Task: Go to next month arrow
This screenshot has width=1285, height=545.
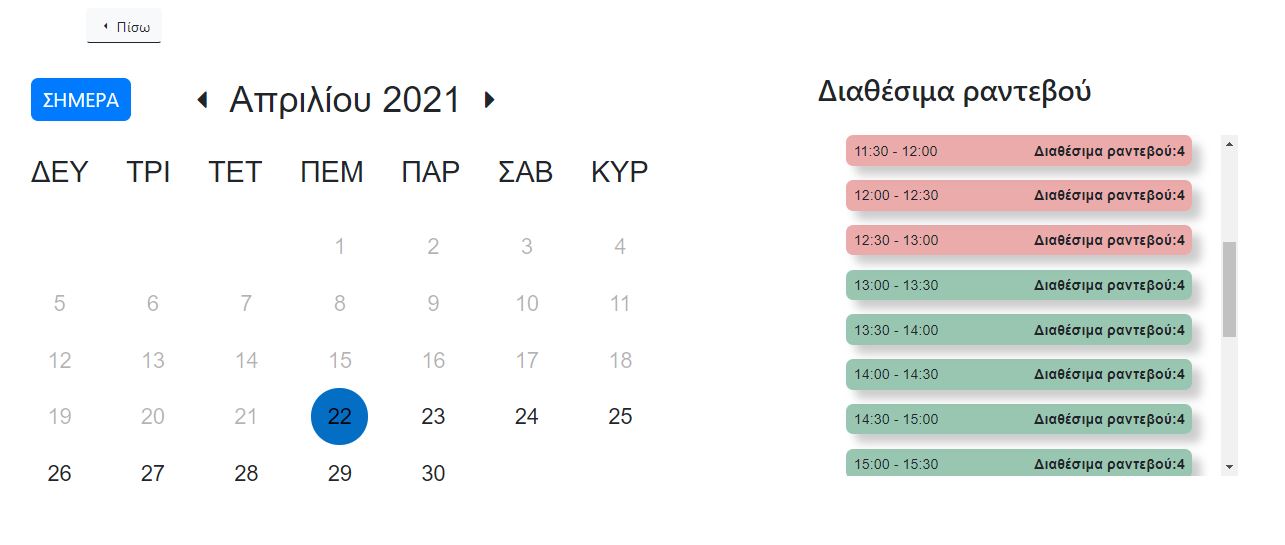Action: (489, 100)
